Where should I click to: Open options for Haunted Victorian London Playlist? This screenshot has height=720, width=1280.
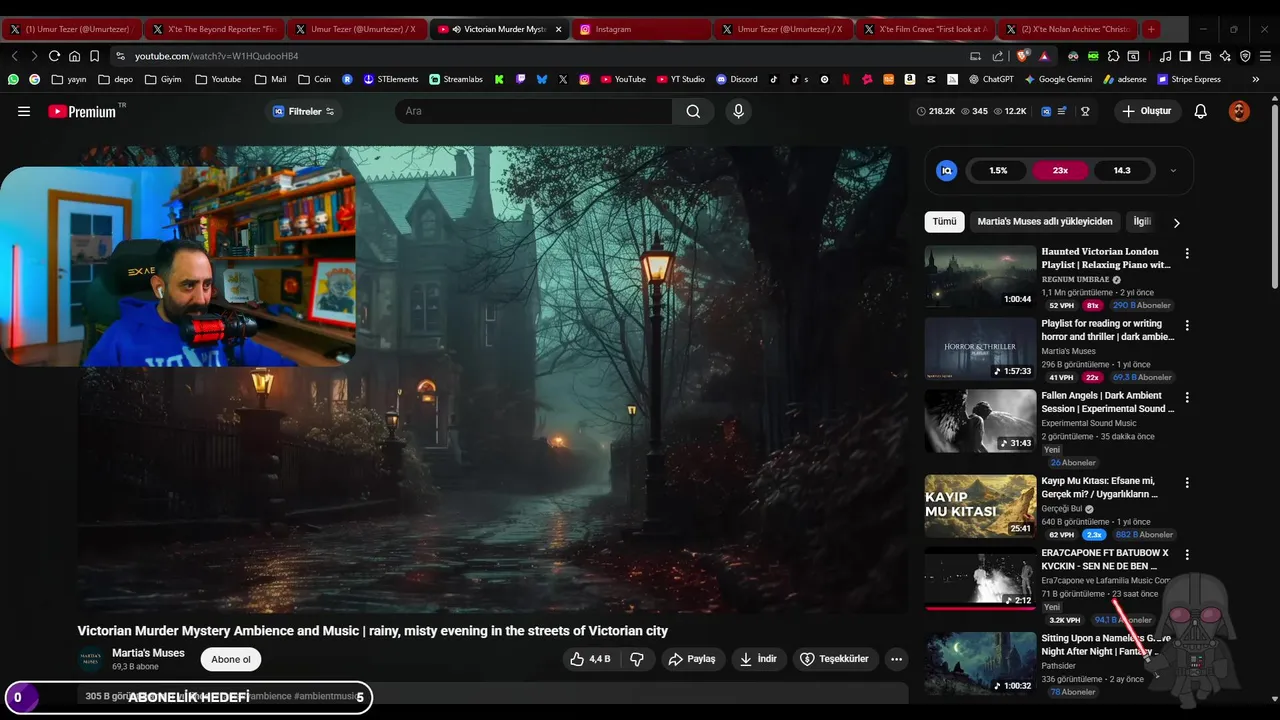[1187, 254]
